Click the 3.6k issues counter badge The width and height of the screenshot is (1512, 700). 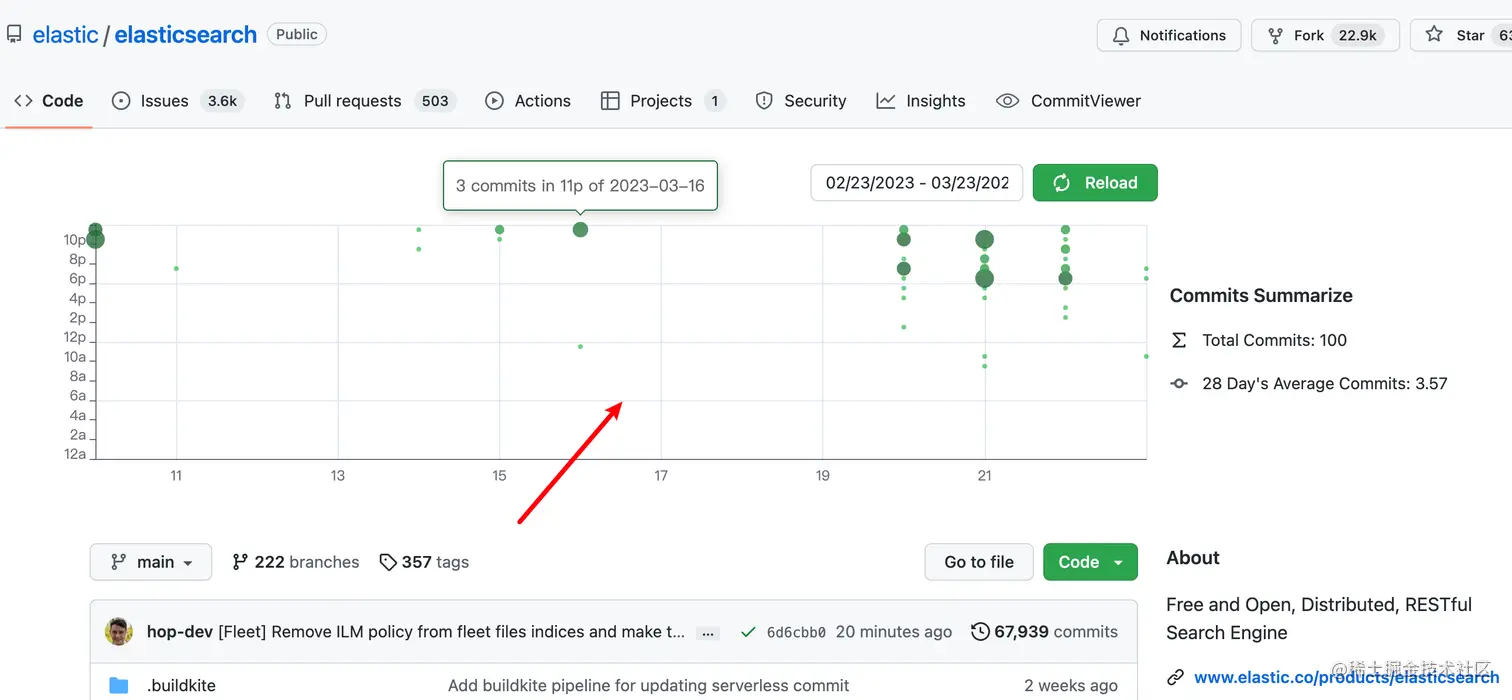coord(222,101)
